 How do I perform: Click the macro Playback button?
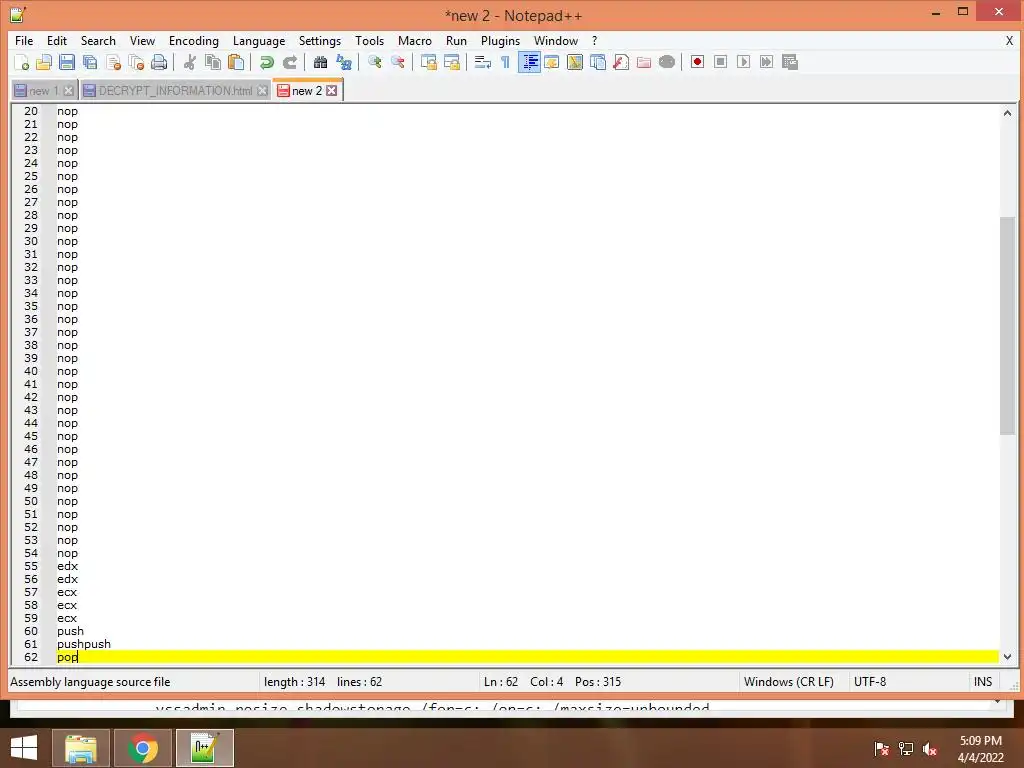tap(743, 62)
